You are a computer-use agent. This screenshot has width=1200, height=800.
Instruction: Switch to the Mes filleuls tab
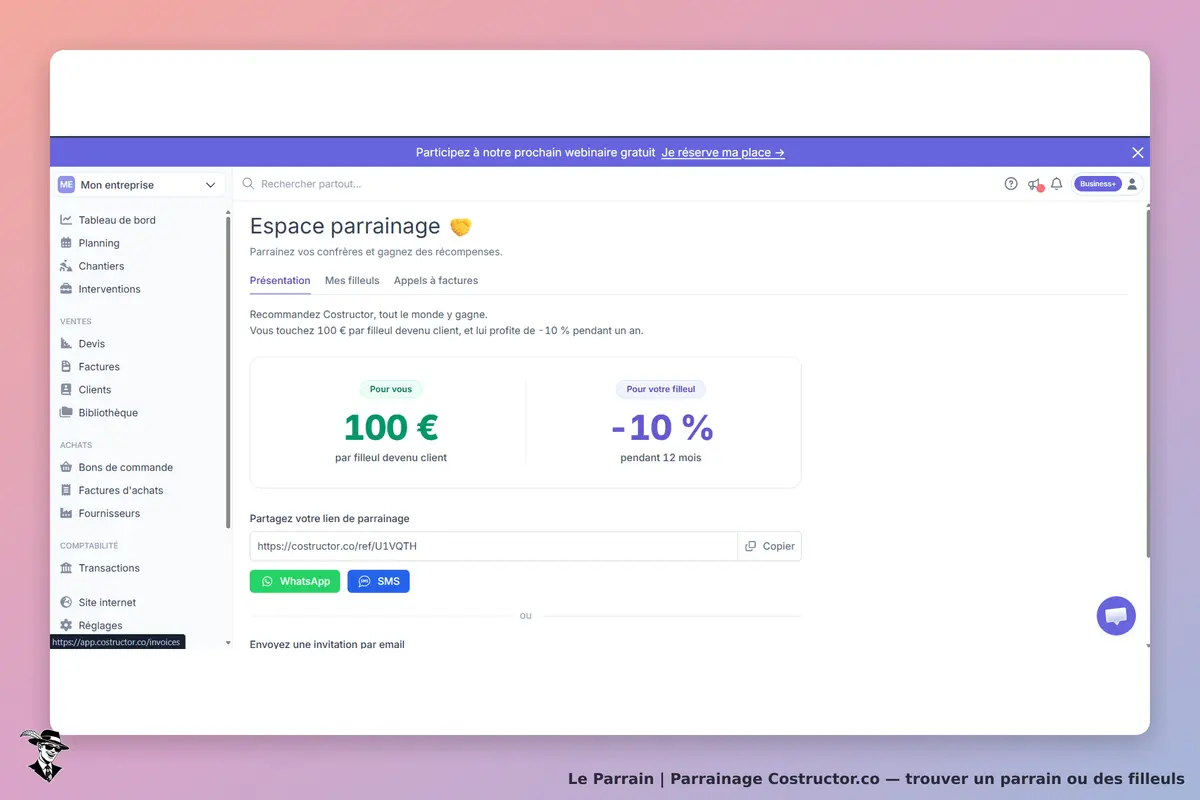tap(352, 281)
